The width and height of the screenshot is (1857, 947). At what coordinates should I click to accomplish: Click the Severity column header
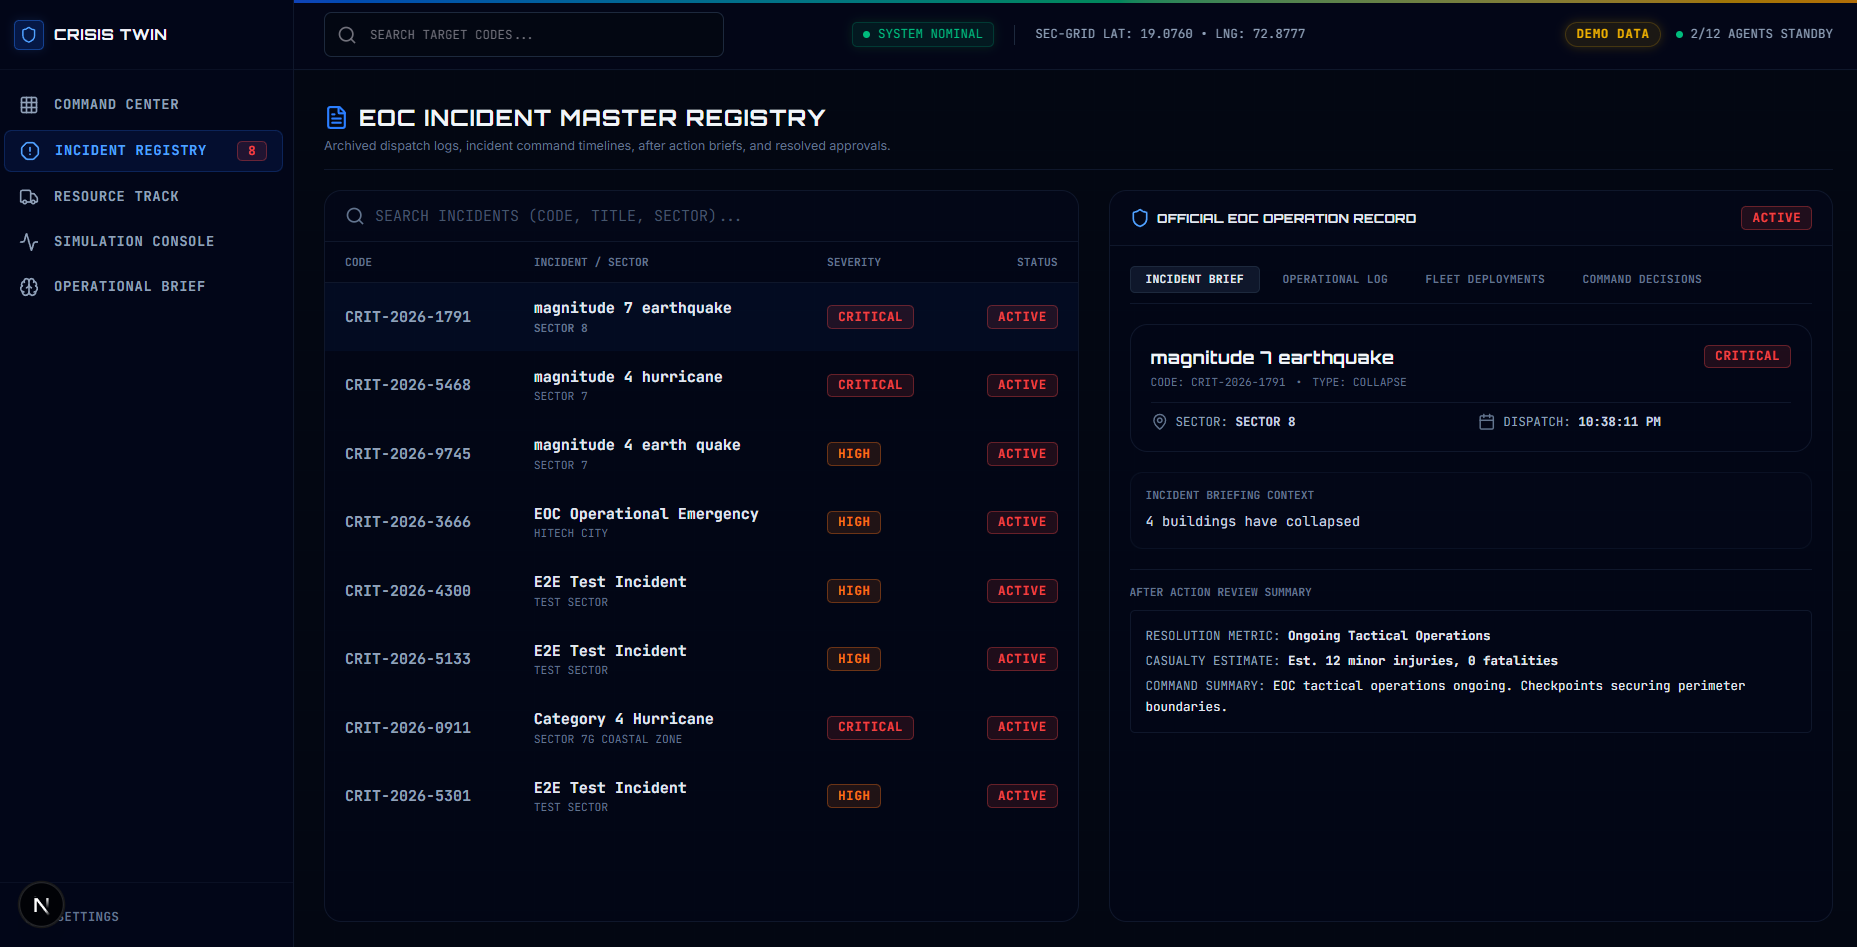coord(854,262)
